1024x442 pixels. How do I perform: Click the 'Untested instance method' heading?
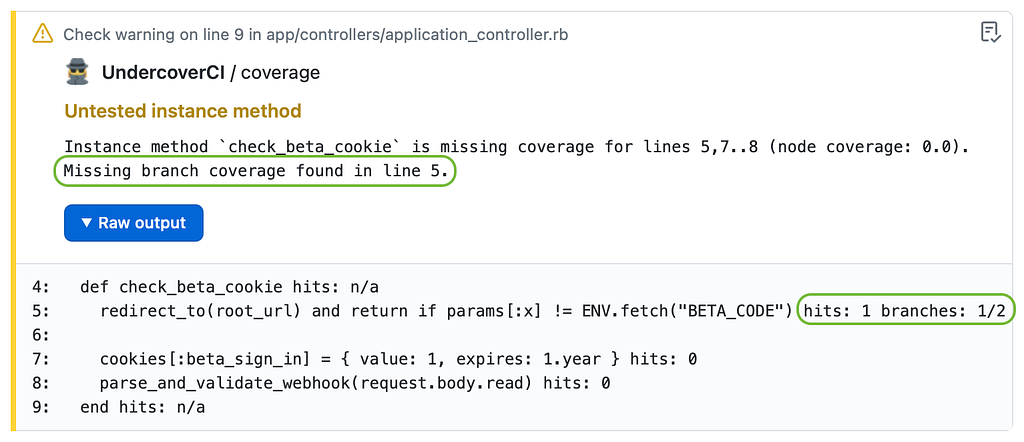(183, 111)
